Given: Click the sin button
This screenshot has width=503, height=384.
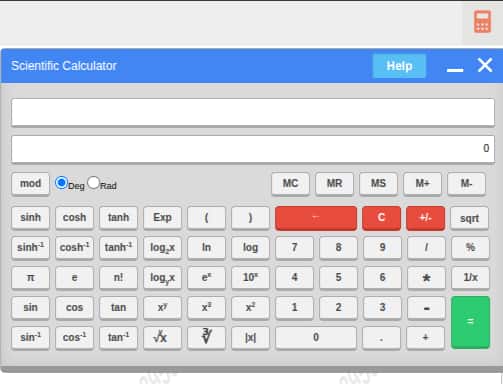Looking at the screenshot, I should tap(30, 308).
